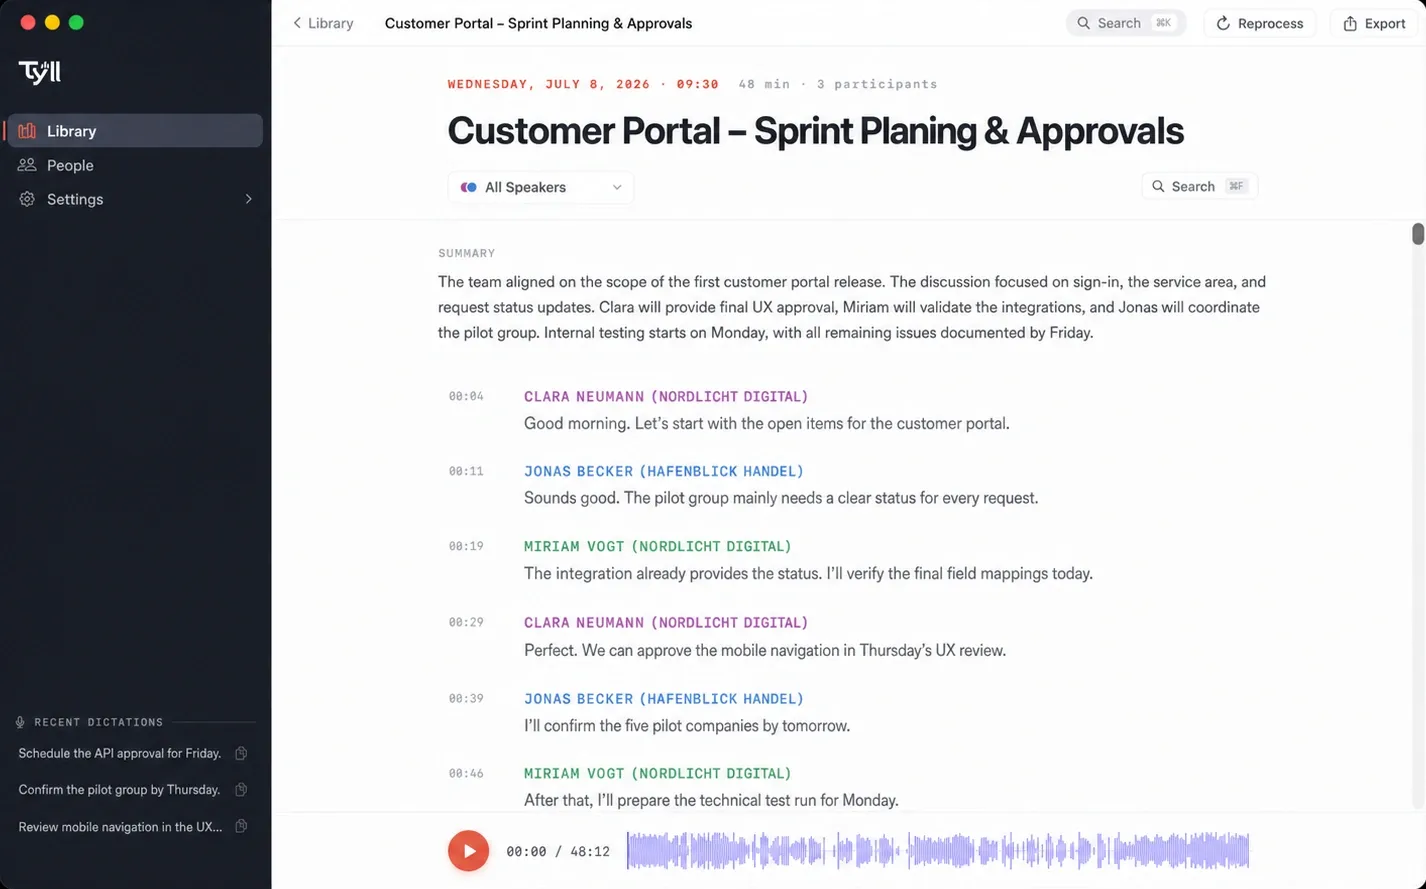Screen dimensions: 1426x889
Task: Jump to timestamp 00:11
Action: pos(466,471)
